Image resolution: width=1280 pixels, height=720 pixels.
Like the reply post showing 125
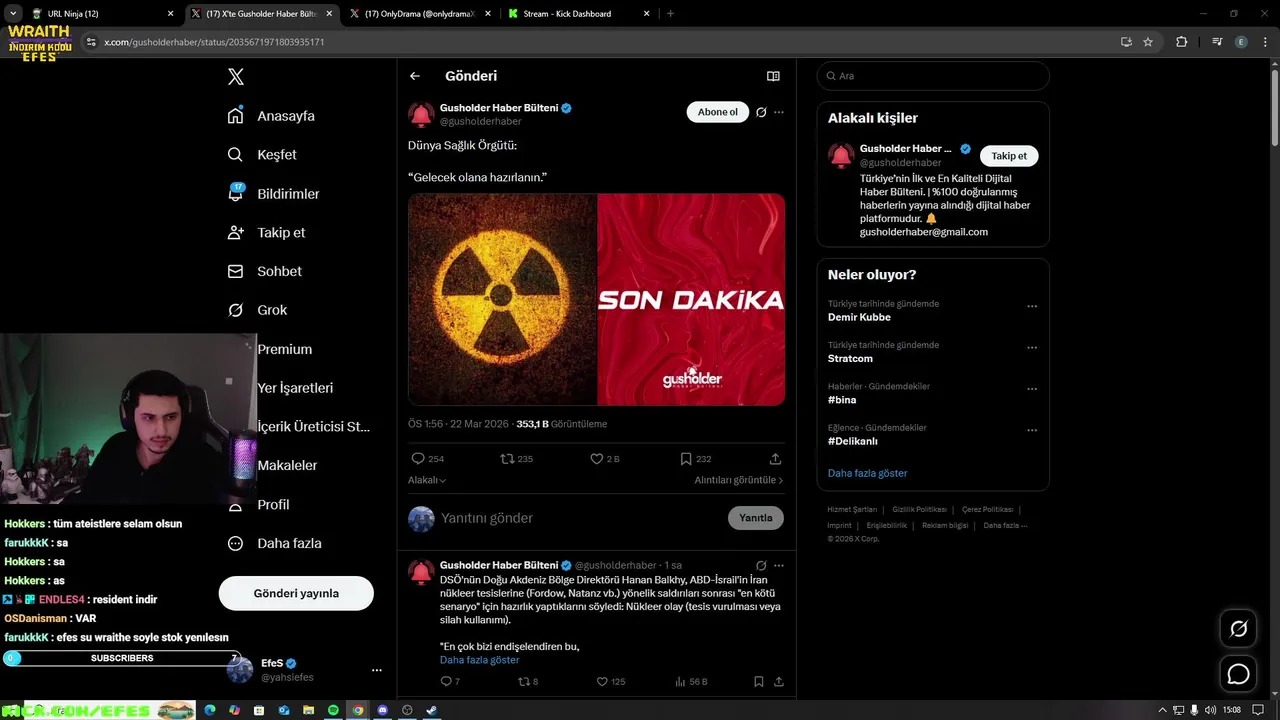click(602, 681)
